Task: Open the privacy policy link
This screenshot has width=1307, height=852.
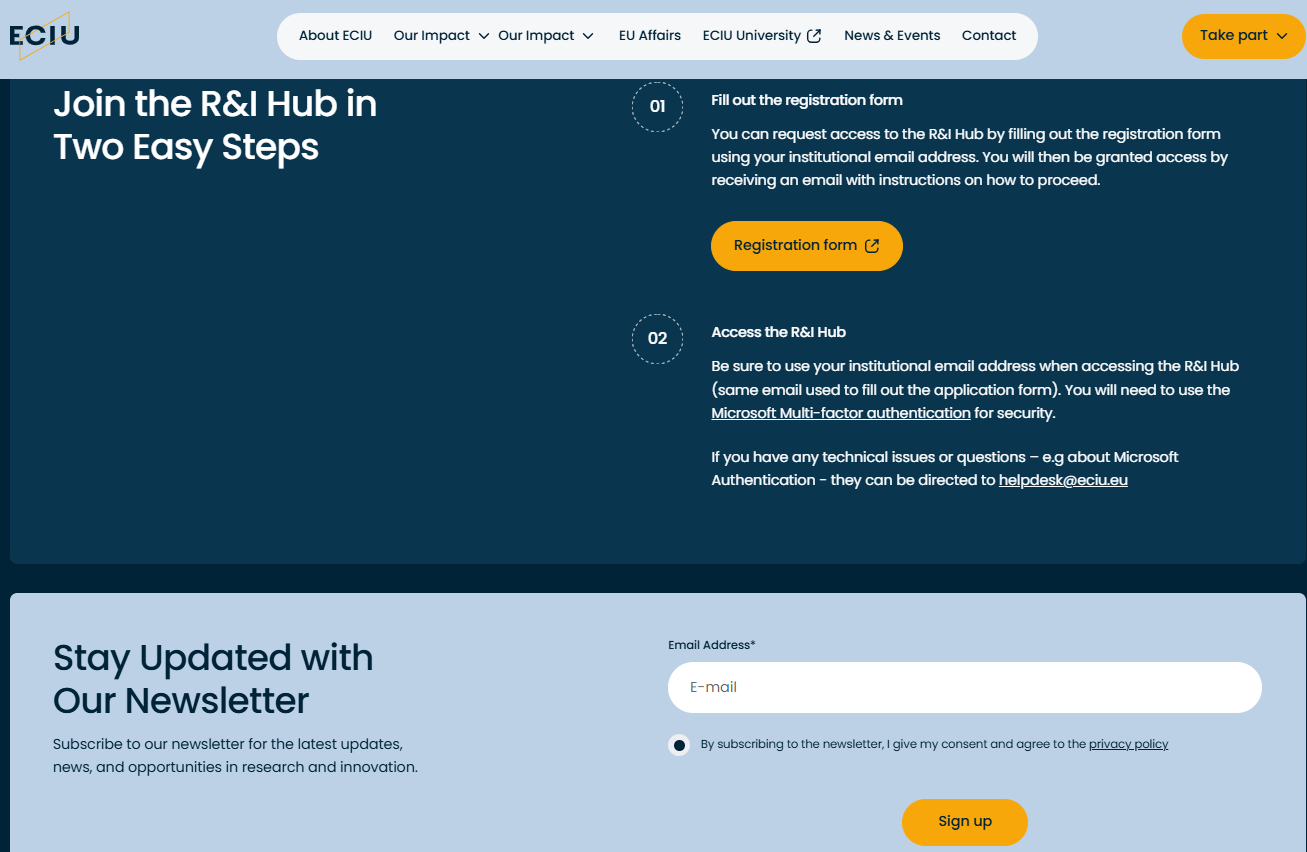Action: point(1128,744)
